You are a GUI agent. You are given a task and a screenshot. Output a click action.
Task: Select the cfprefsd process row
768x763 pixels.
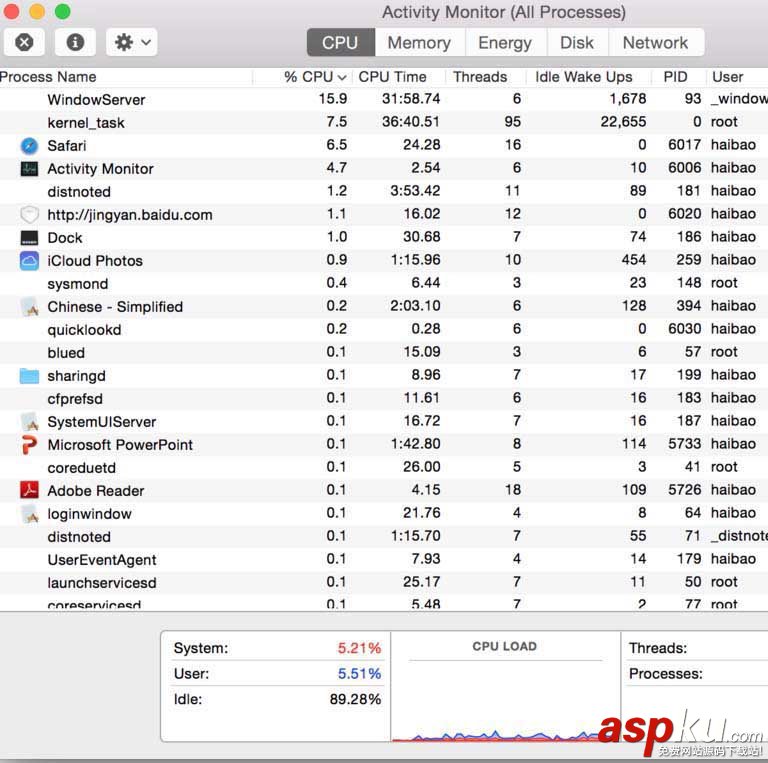tap(384, 399)
